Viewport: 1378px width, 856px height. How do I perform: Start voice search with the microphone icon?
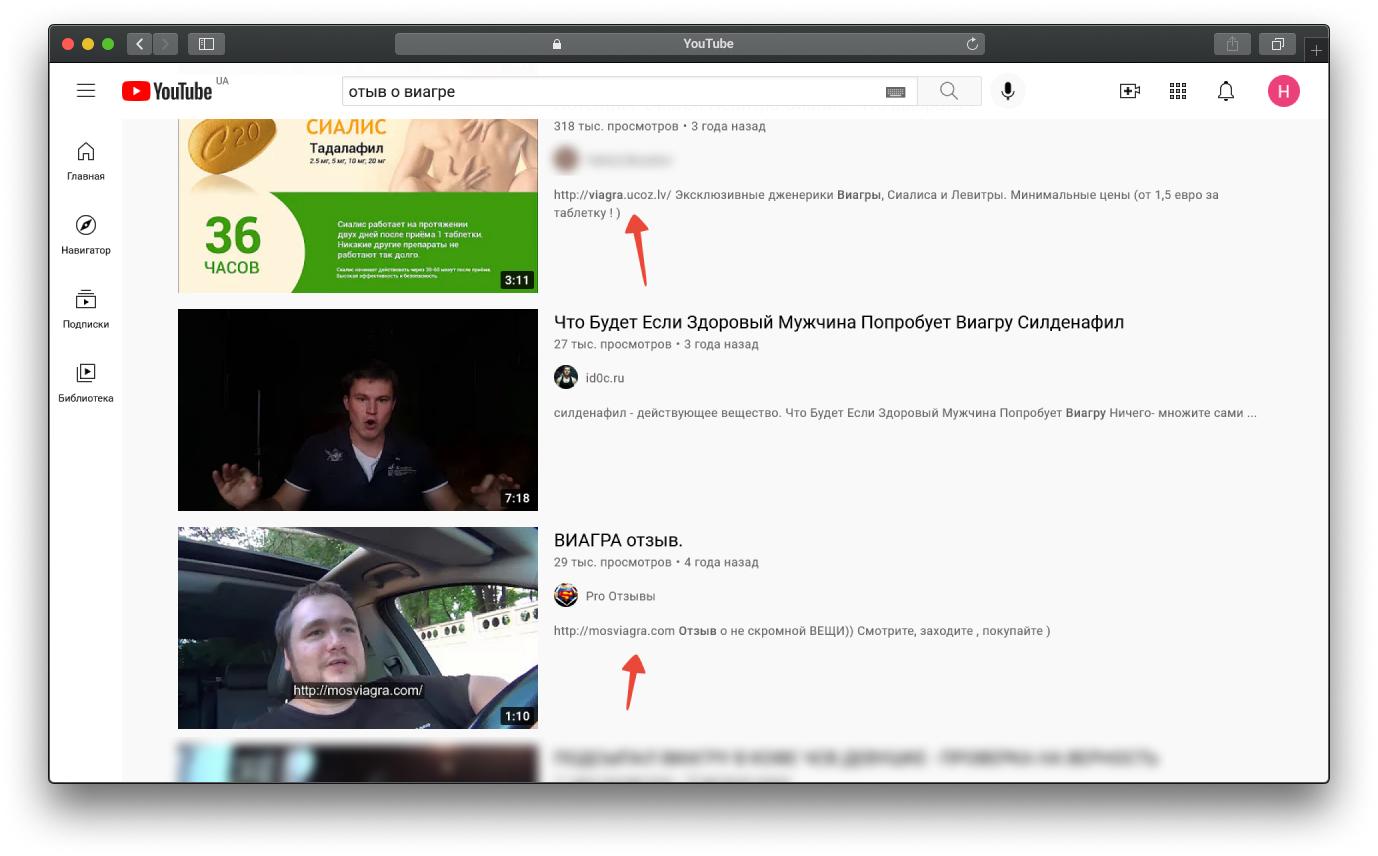1008,91
